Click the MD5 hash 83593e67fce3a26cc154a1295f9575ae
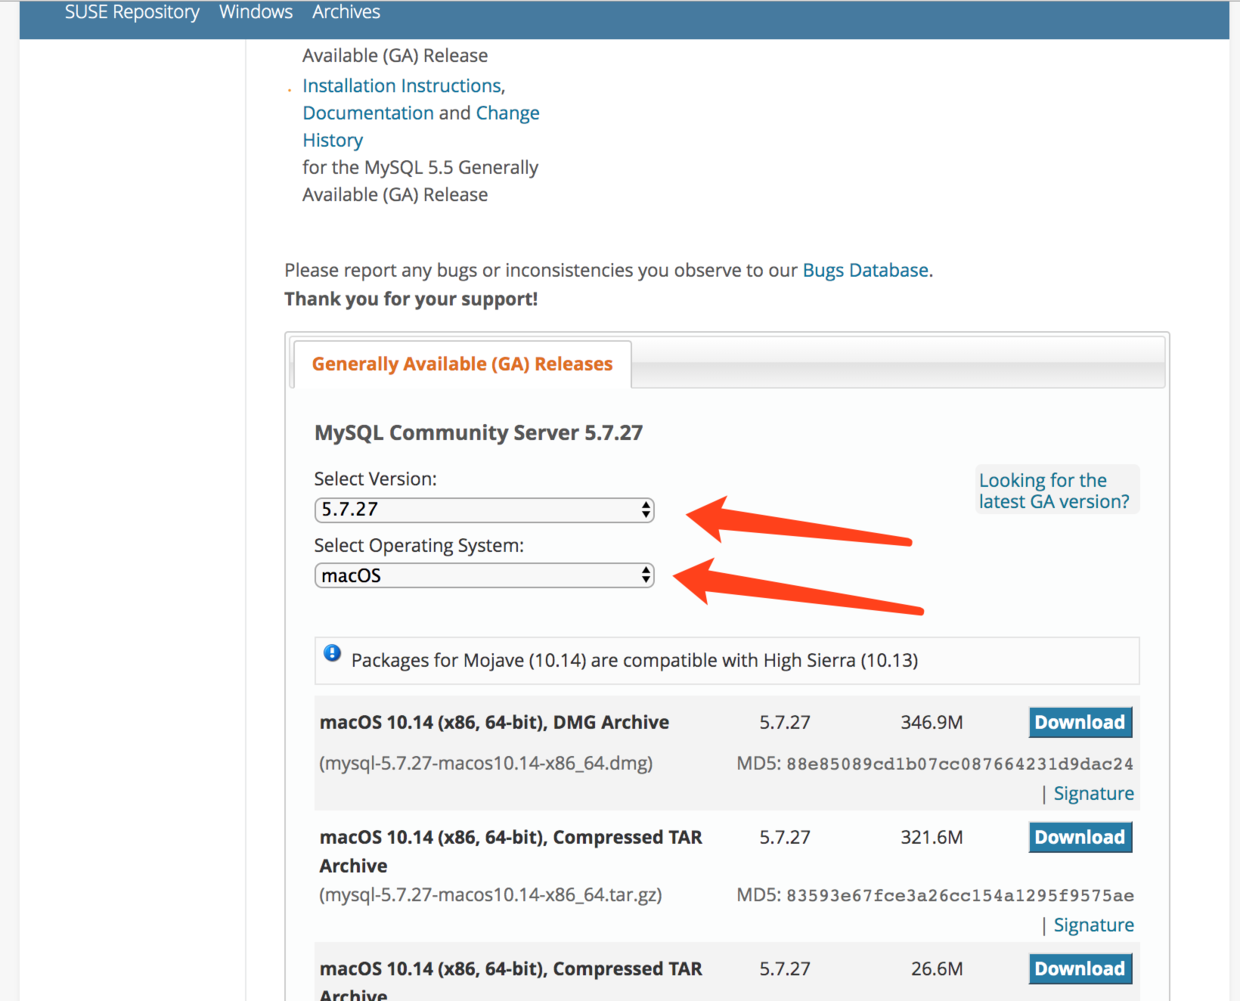 click(960, 896)
